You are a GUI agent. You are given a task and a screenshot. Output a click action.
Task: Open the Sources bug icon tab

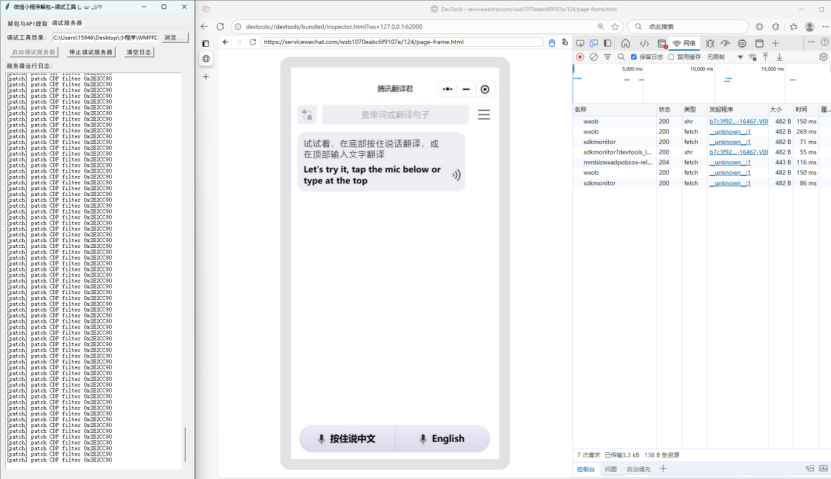coord(710,43)
